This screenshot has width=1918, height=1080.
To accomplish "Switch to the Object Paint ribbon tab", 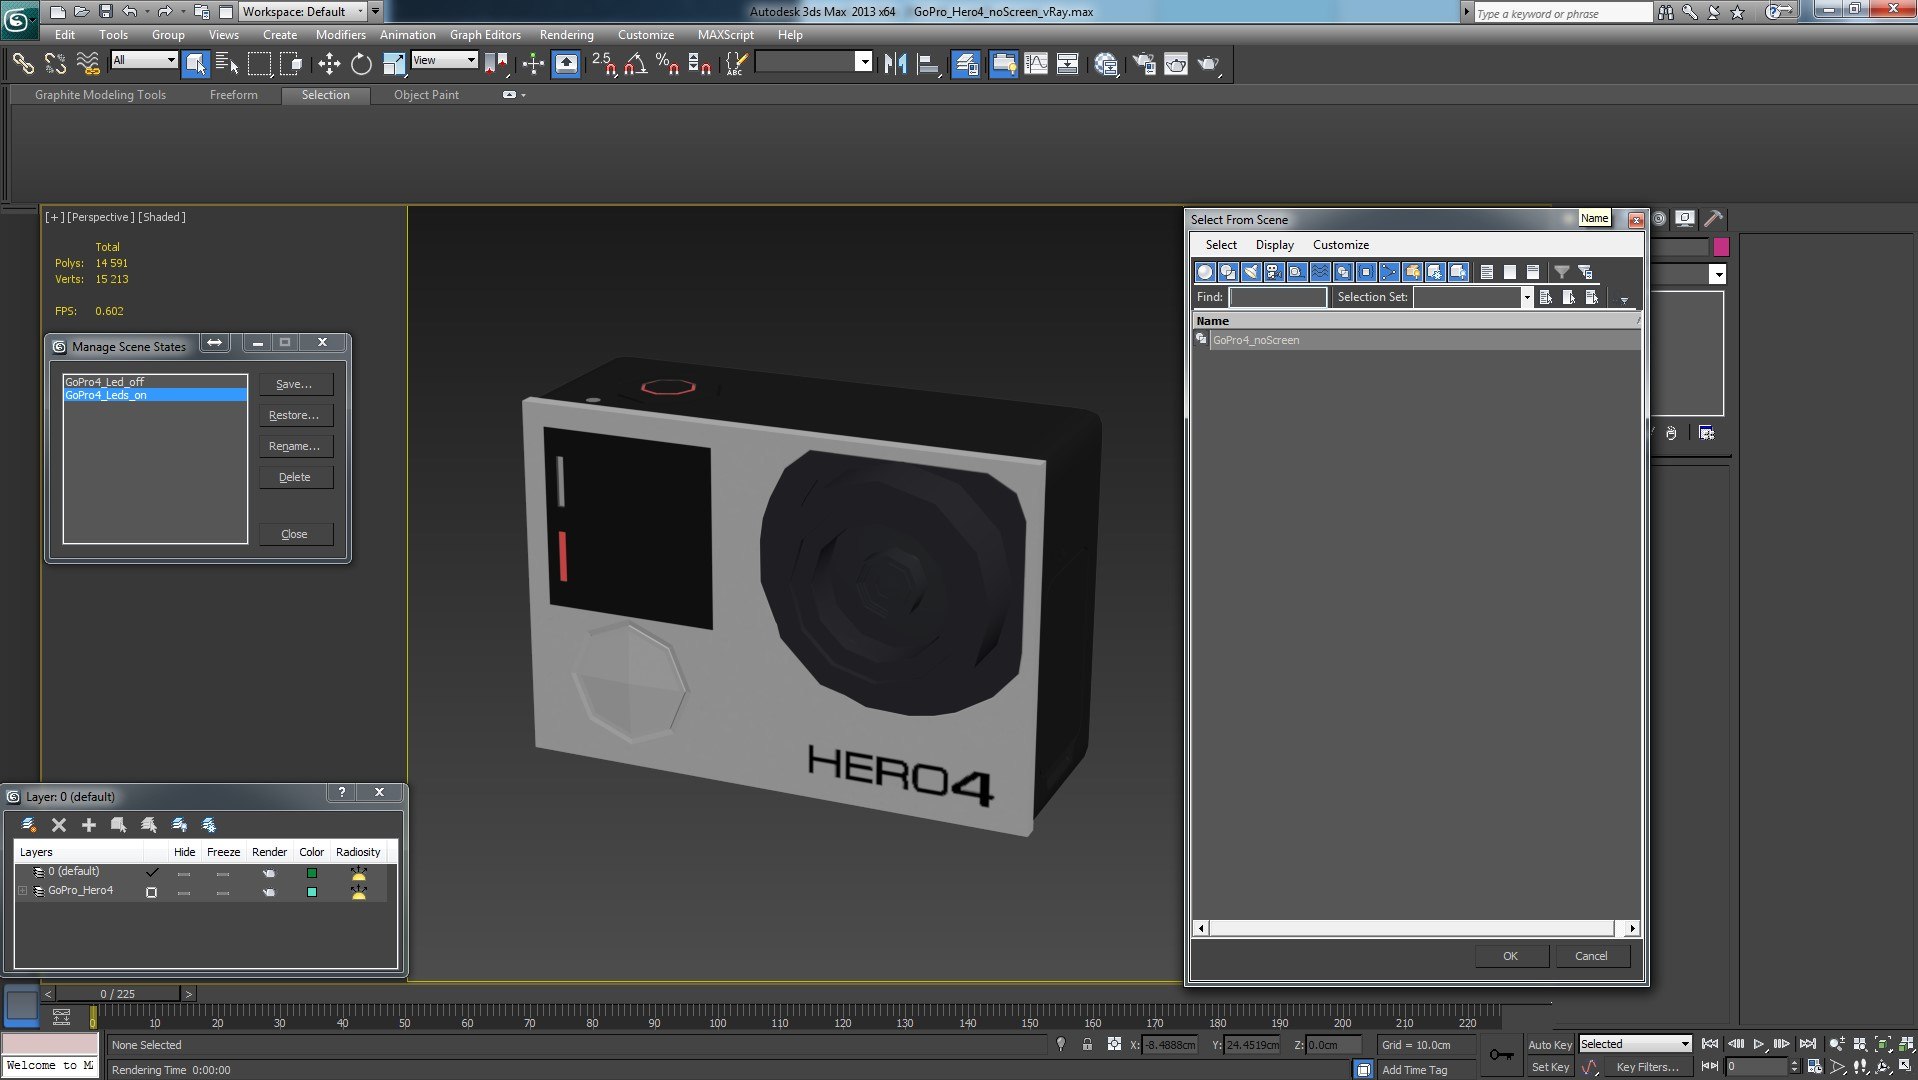I will [x=426, y=95].
